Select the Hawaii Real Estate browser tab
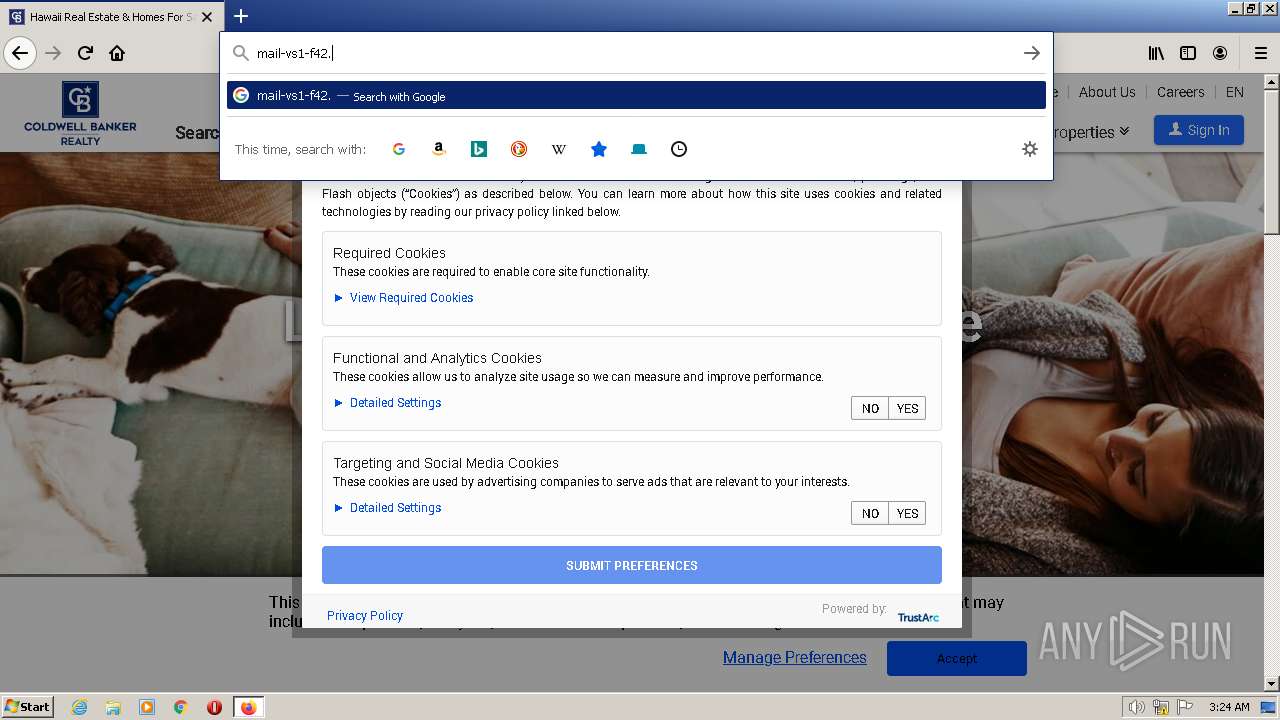The width and height of the screenshot is (1280, 720). (110, 17)
